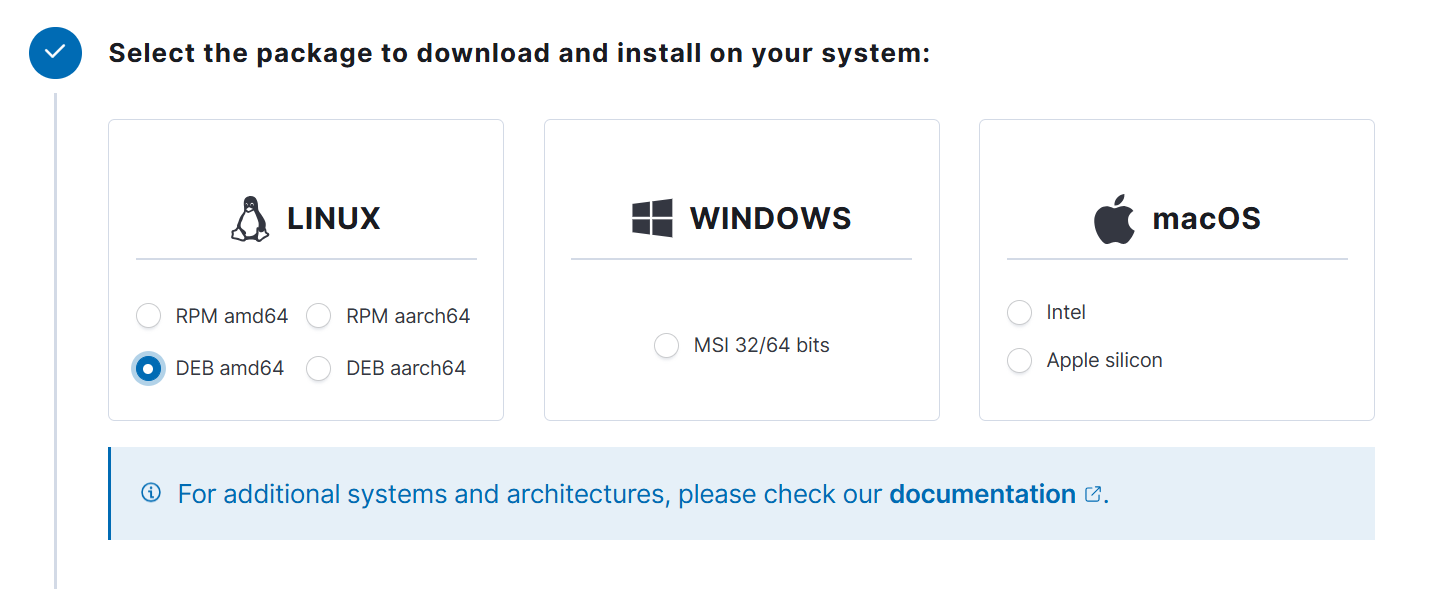Click the blue checkmark step icon

pos(55,53)
